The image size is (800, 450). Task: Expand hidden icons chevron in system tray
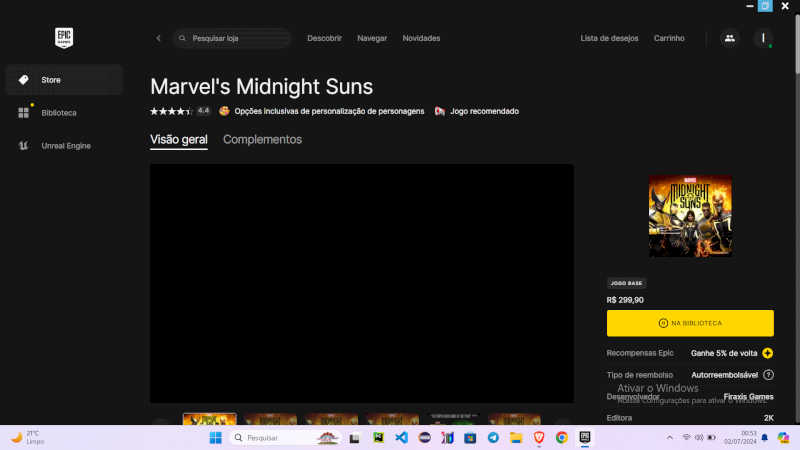669,438
